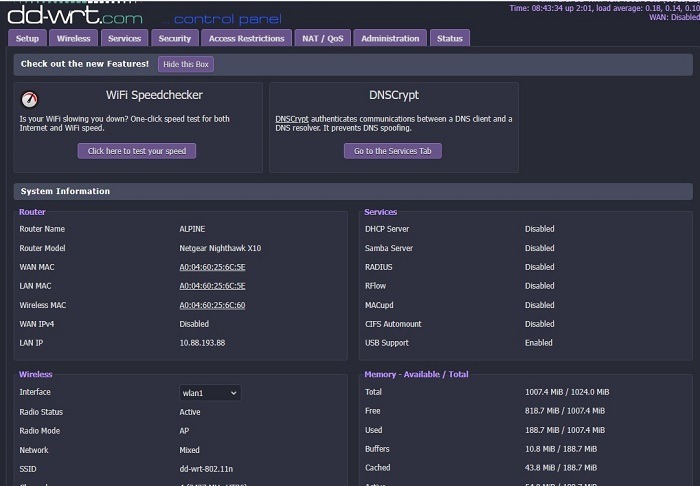Click the Wireless MAC address link
Screen dimensions: 700x486
(x=212, y=305)
